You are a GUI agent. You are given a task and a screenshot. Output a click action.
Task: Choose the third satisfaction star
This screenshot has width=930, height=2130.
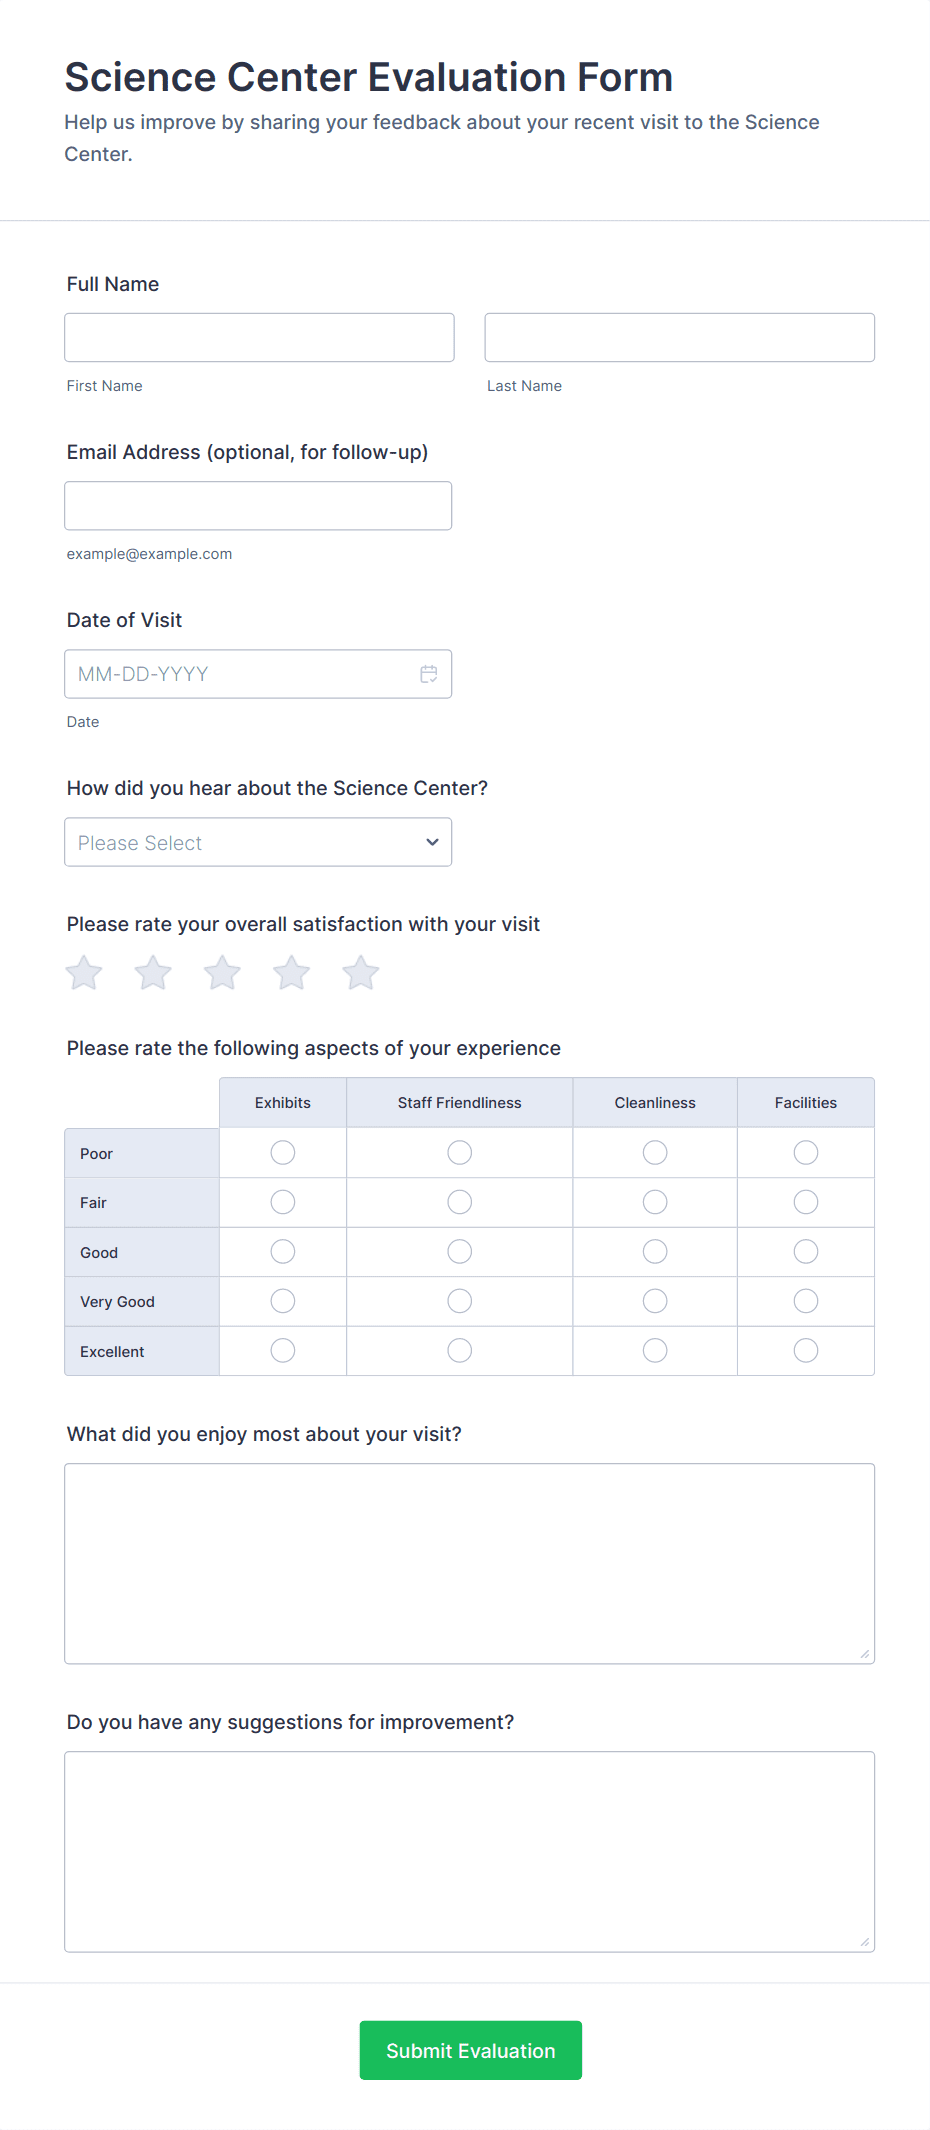pyautogui.click(x=222, y=973)
